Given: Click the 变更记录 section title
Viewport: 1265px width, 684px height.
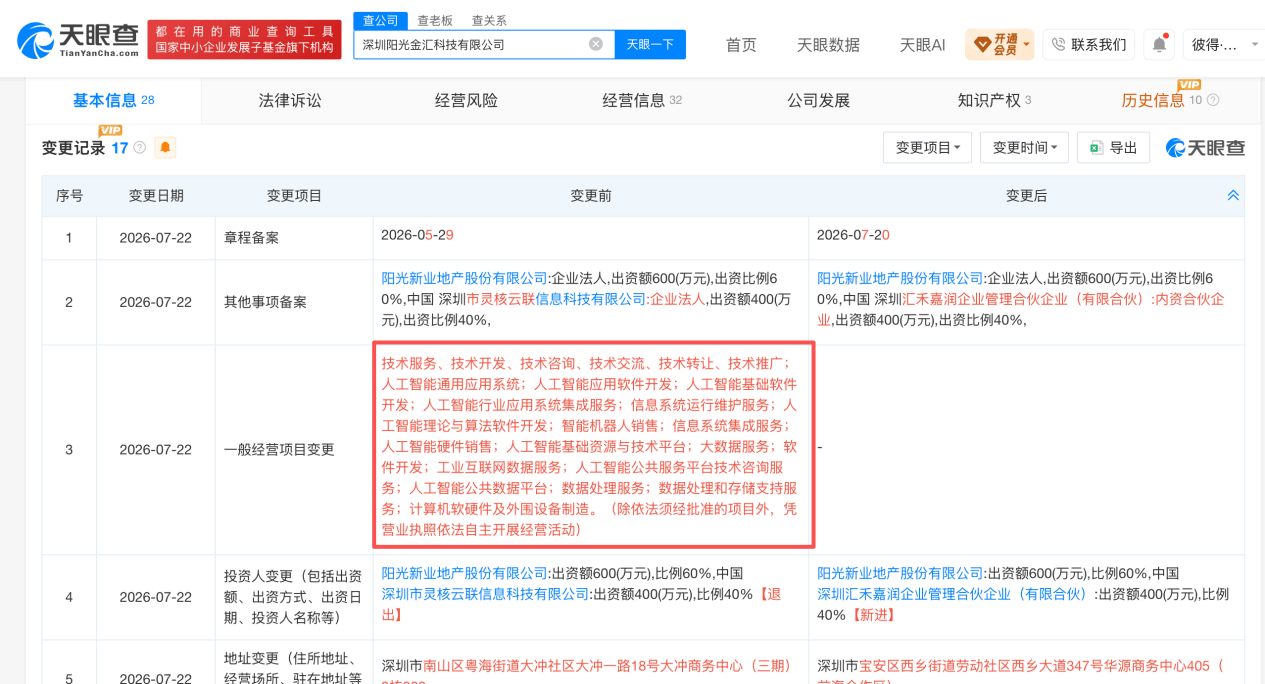Looking at the screenshot, I should point(73,148).
